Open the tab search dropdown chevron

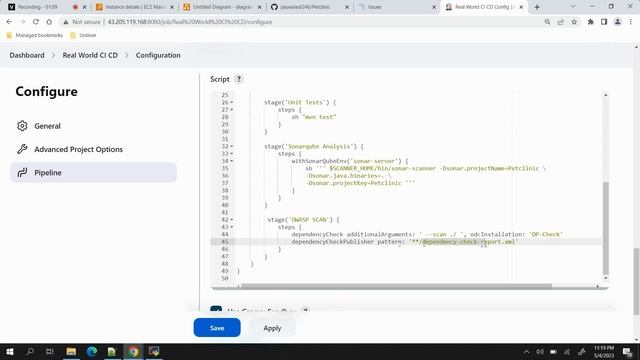(573, 7)
